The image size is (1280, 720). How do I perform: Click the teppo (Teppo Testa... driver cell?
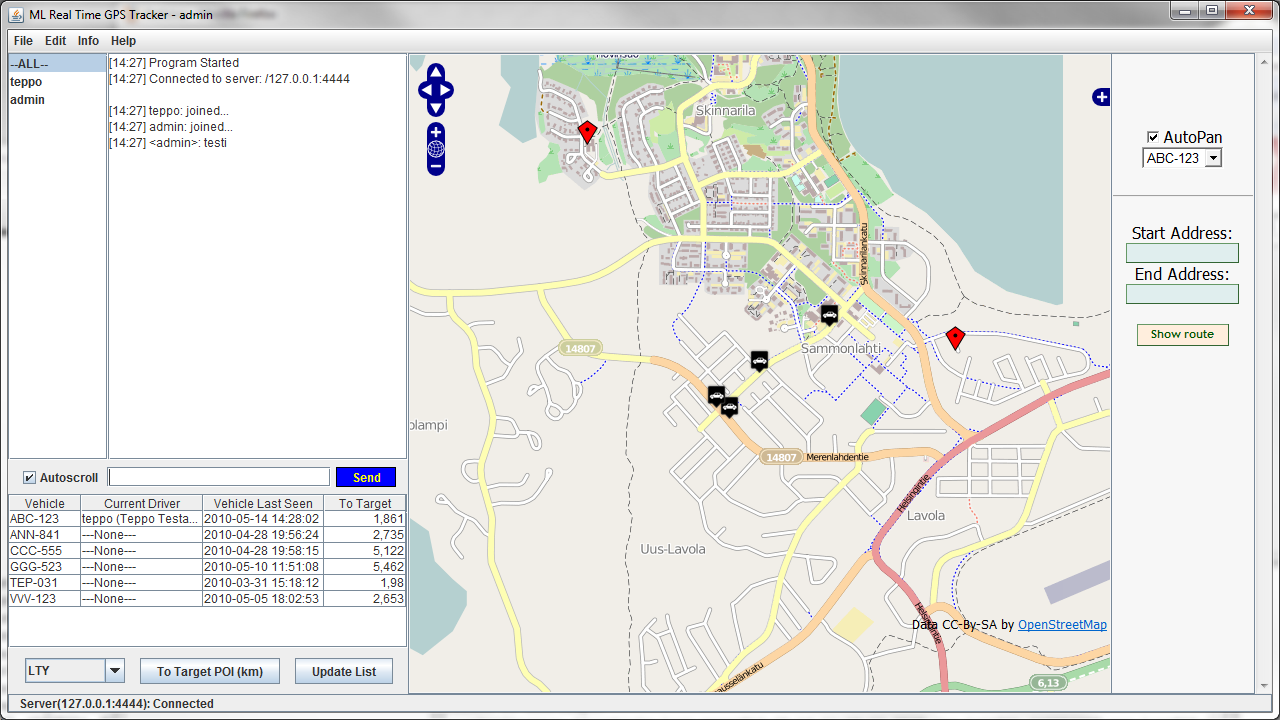point(141,519)
